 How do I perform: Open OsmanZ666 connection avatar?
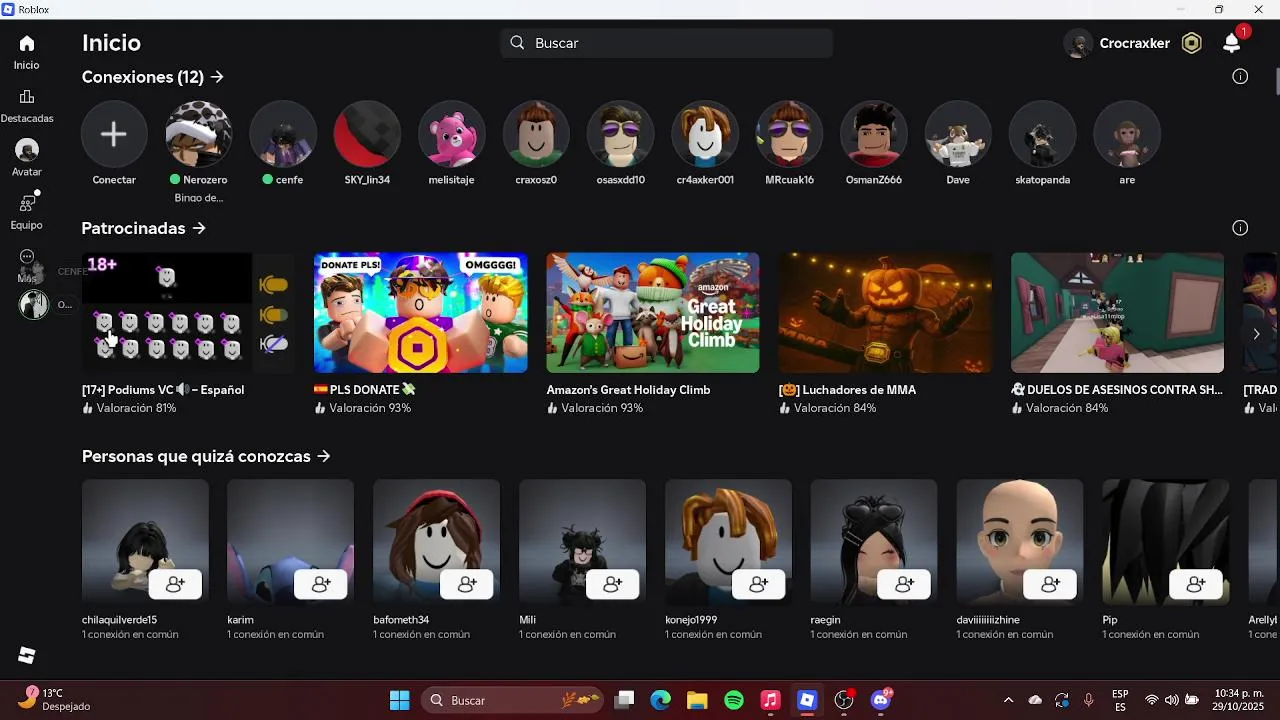coord(874,134)
